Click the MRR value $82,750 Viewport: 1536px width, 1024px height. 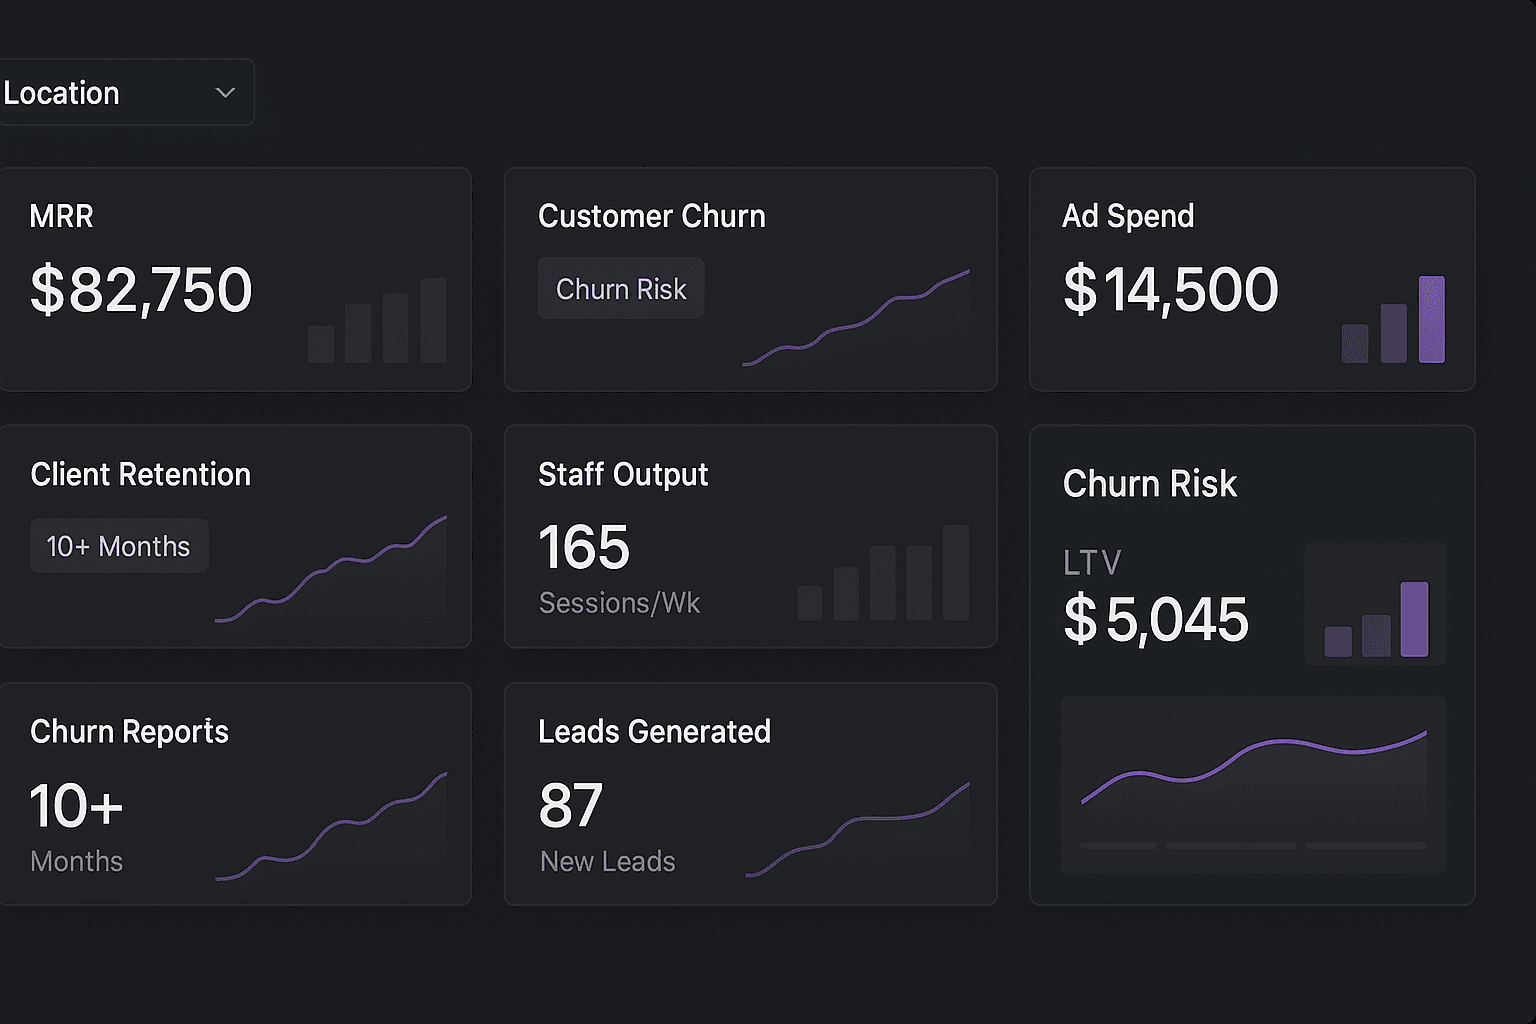tap(142, 290)
